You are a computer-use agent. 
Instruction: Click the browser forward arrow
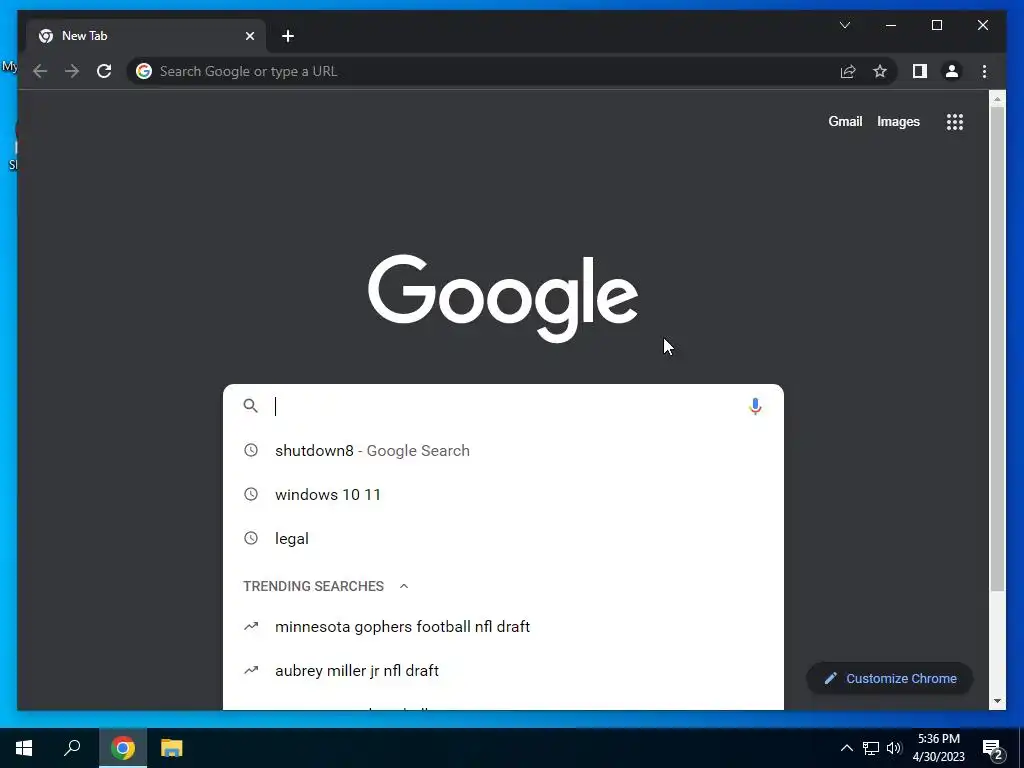72,71
